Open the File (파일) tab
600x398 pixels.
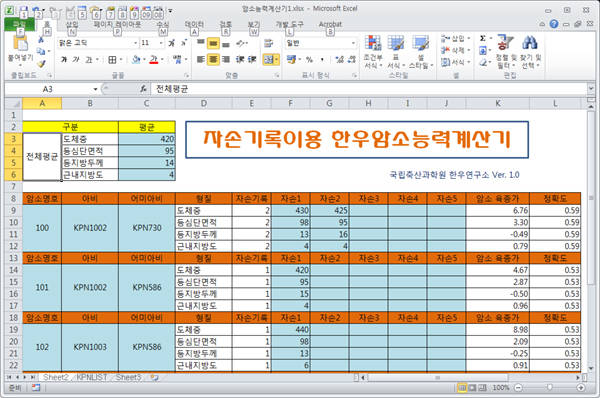[x=20, y=24]
